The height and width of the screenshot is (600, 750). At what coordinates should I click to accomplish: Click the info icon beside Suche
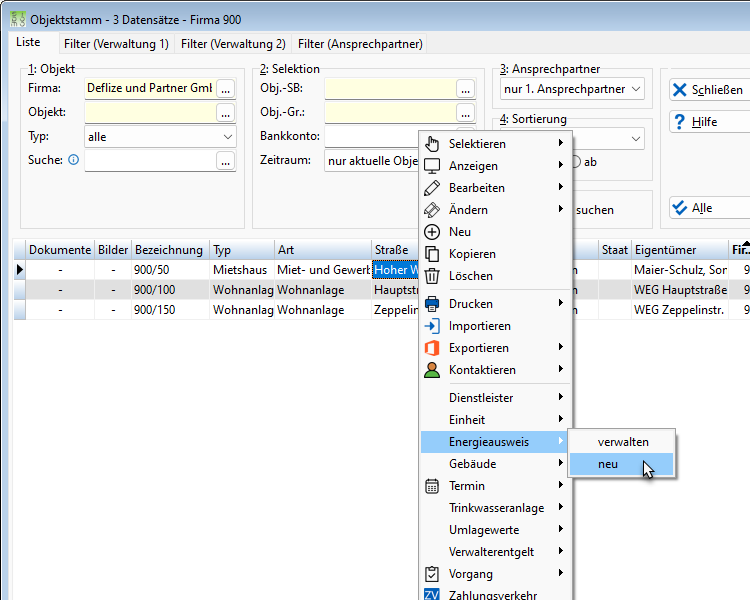(73, 160)
